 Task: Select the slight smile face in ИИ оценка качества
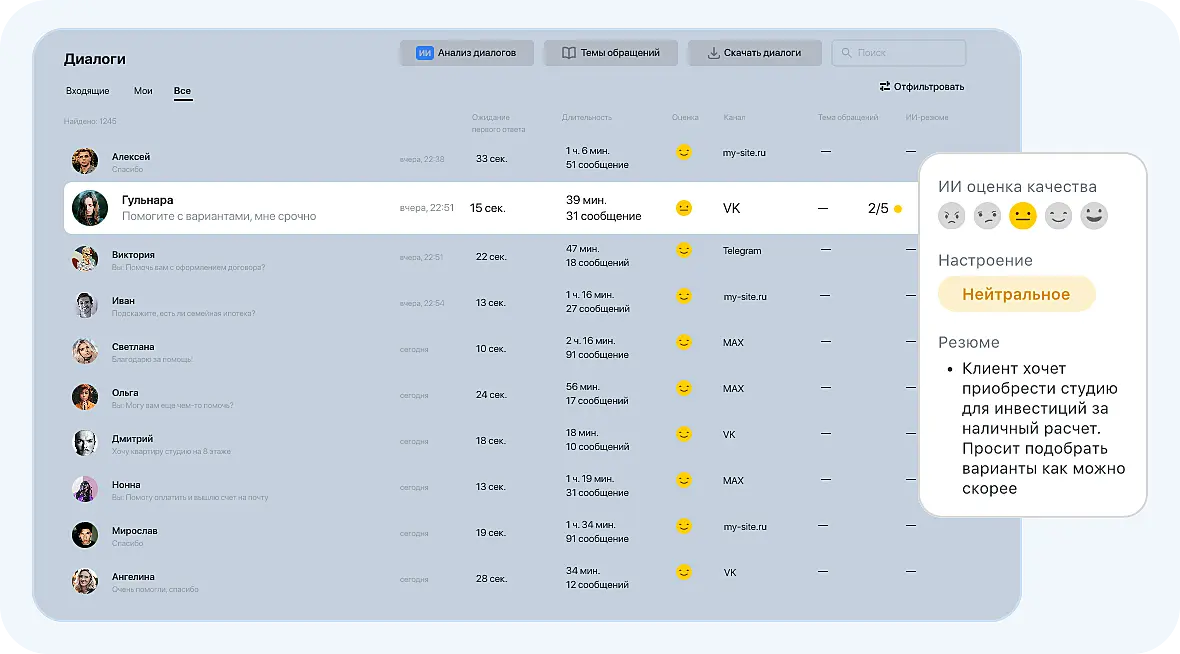click(x=1058, y=216)
